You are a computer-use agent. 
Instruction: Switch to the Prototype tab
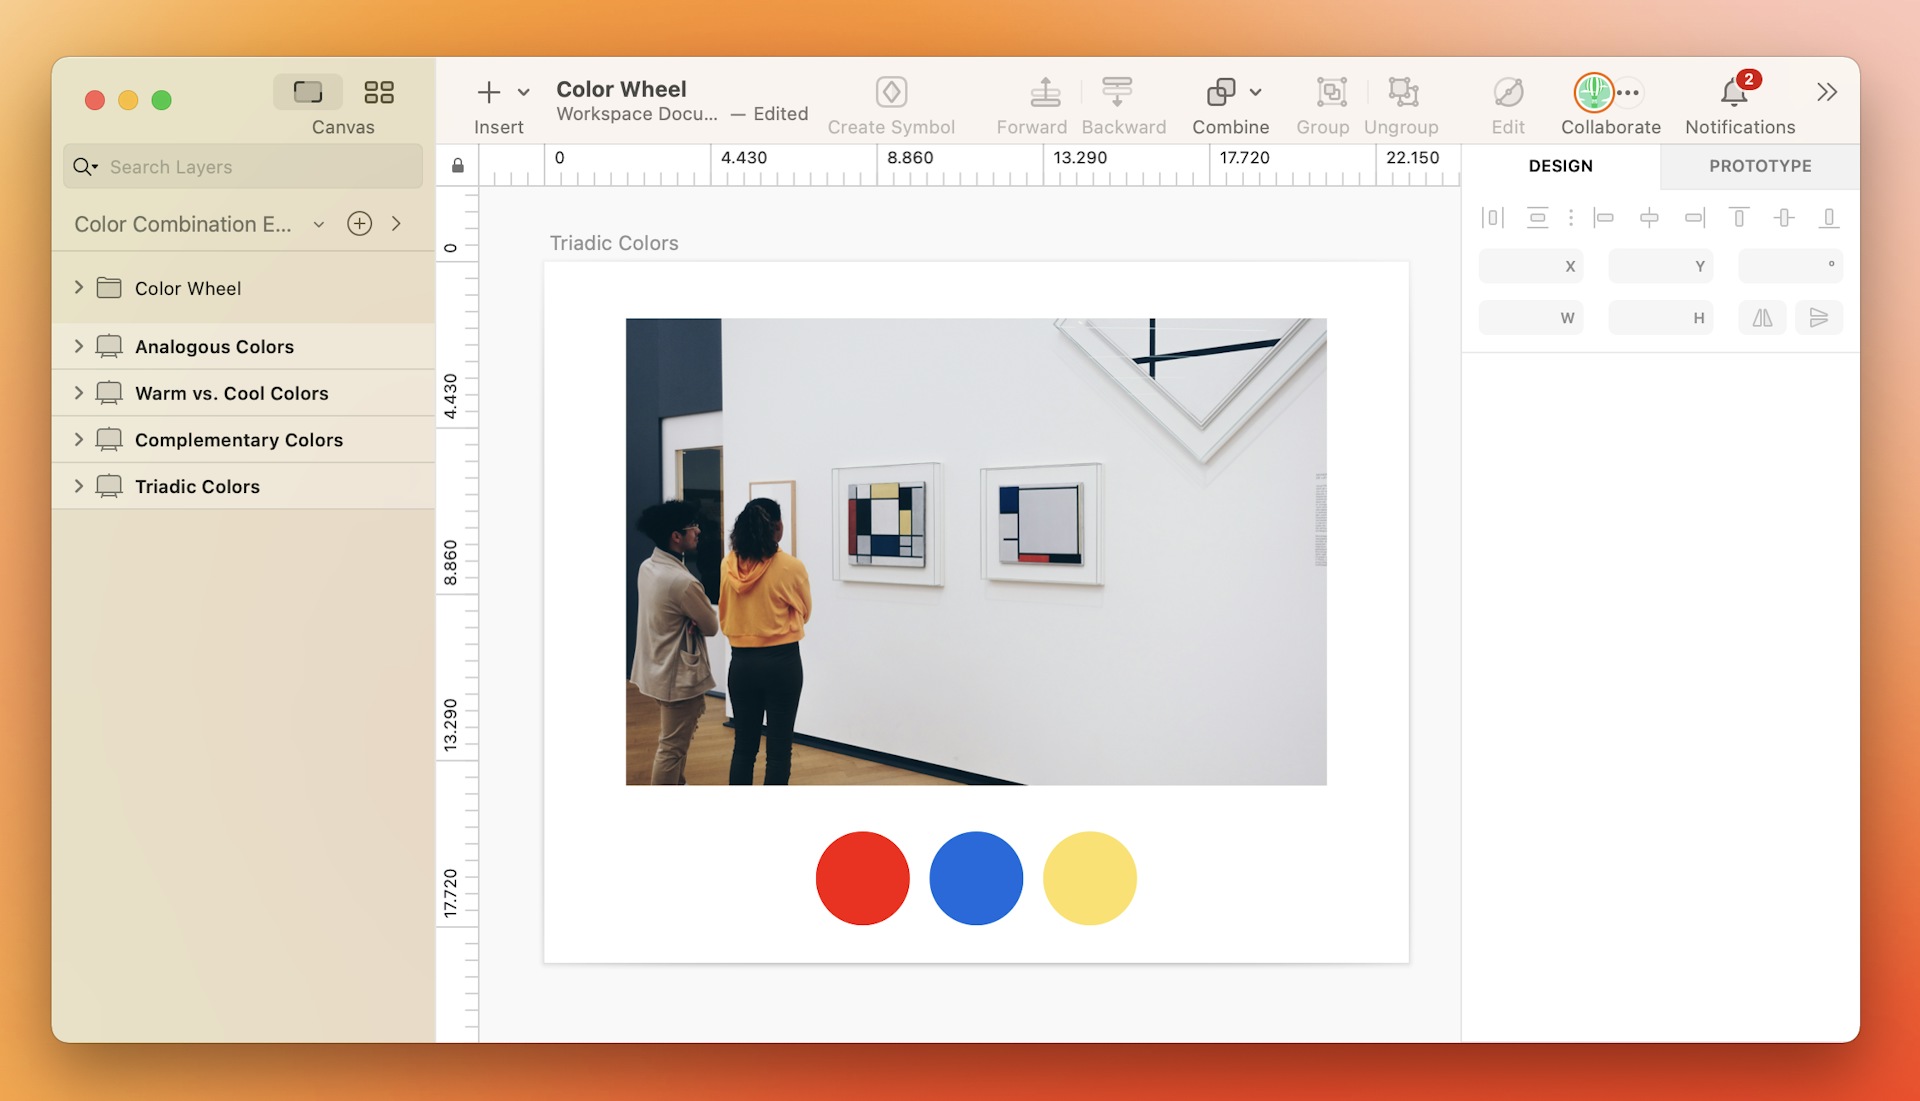click(1759, 166)
